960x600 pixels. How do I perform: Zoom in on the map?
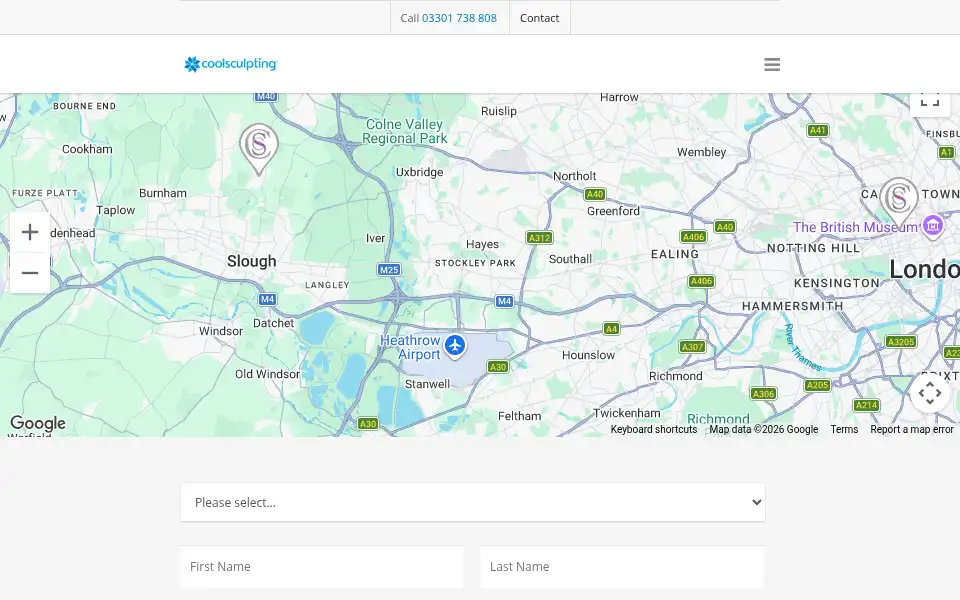tap(30, 232)
